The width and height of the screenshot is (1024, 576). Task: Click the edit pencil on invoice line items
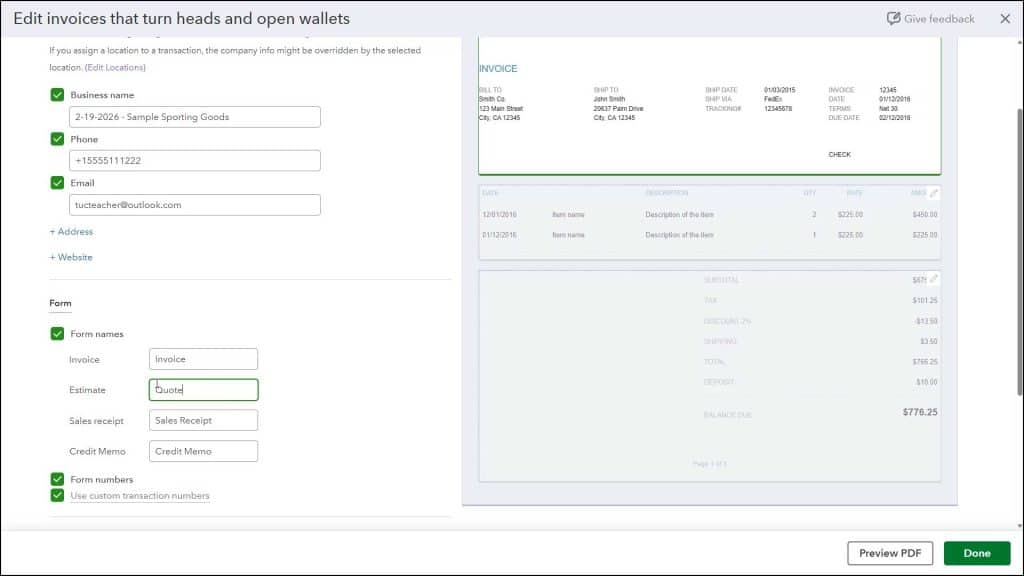[933, 193]
